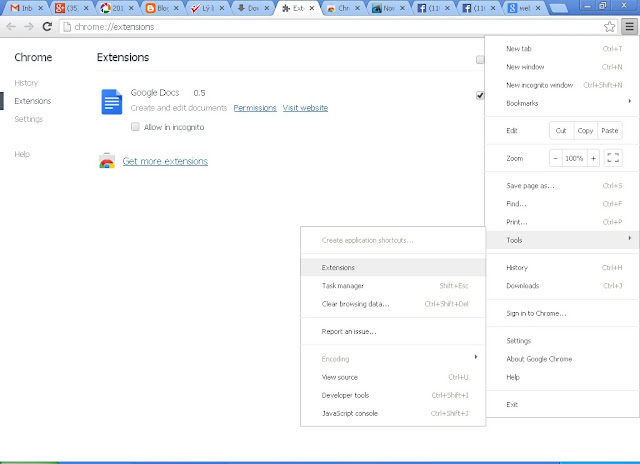
Task: Toggle Allow in incognito checkbox
Action: (135, 127)
